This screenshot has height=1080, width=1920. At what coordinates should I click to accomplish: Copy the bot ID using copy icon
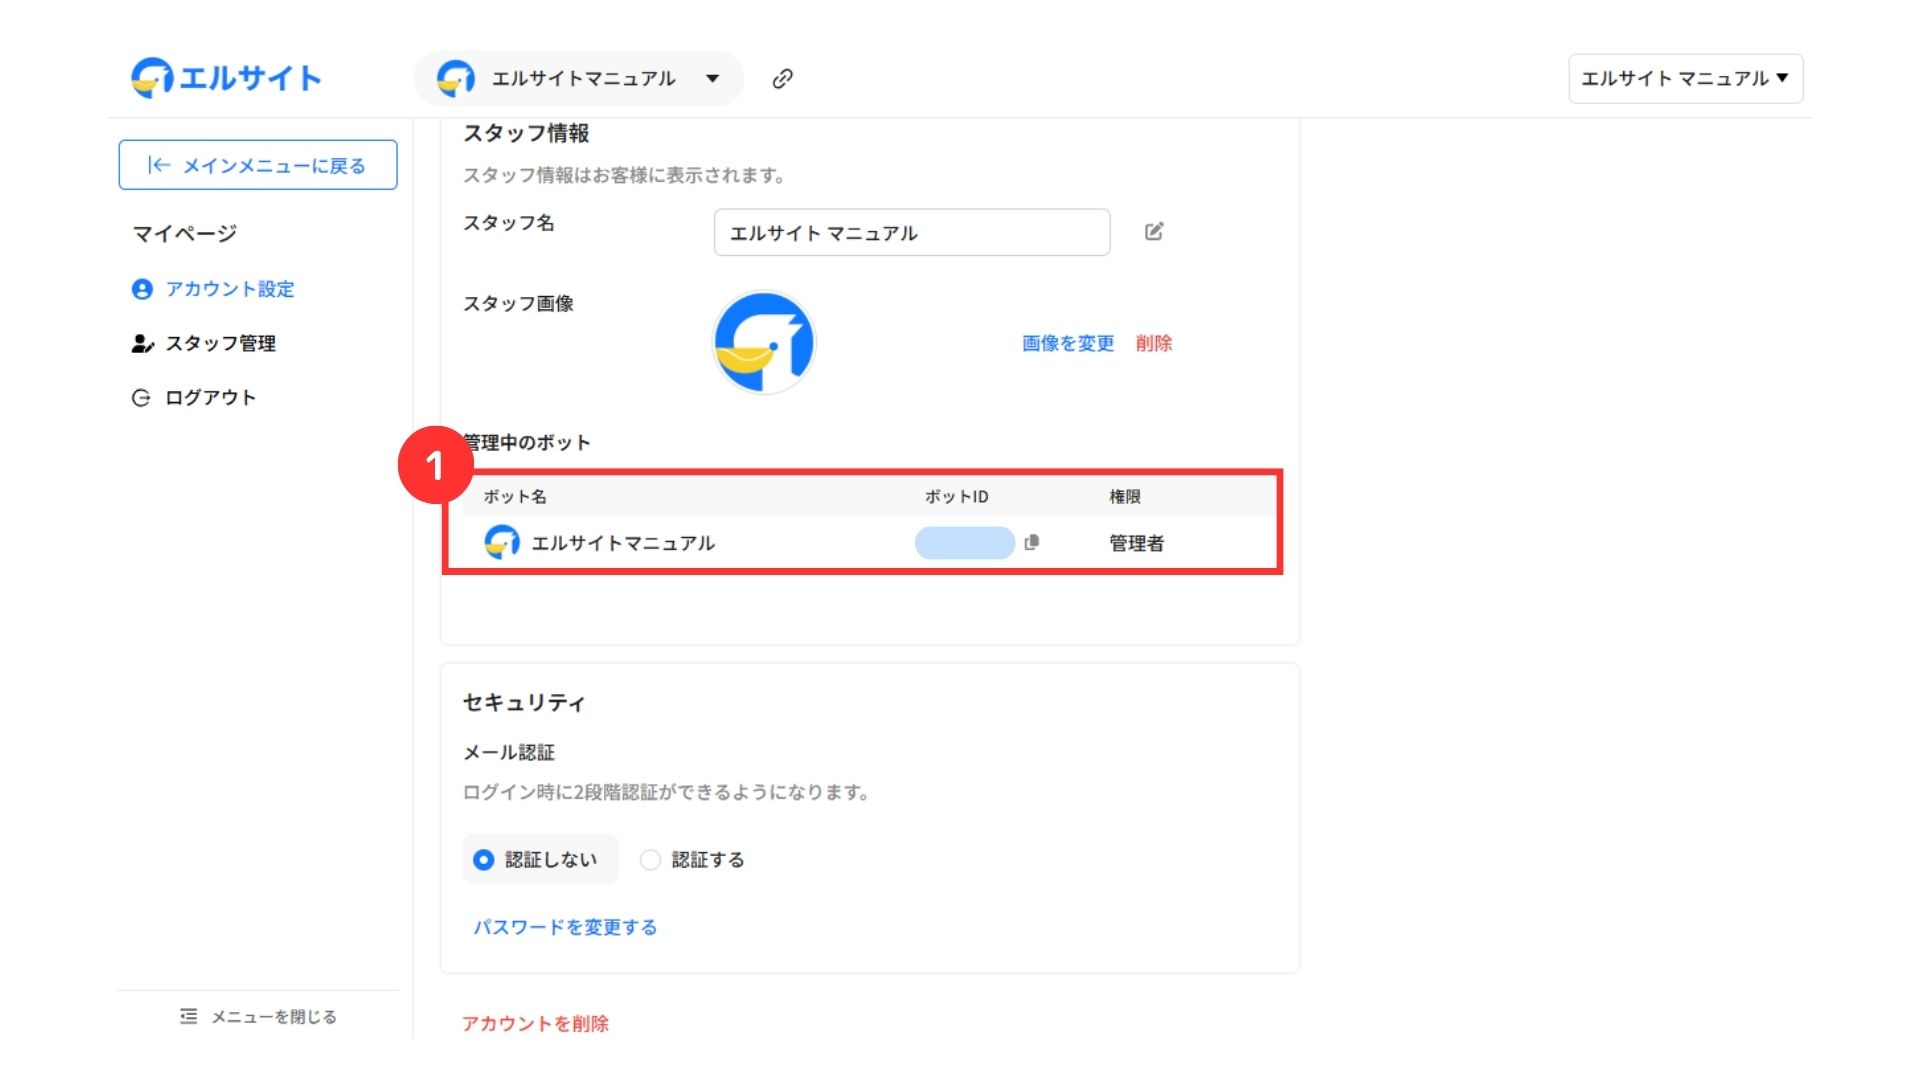tap(1032, 542)
